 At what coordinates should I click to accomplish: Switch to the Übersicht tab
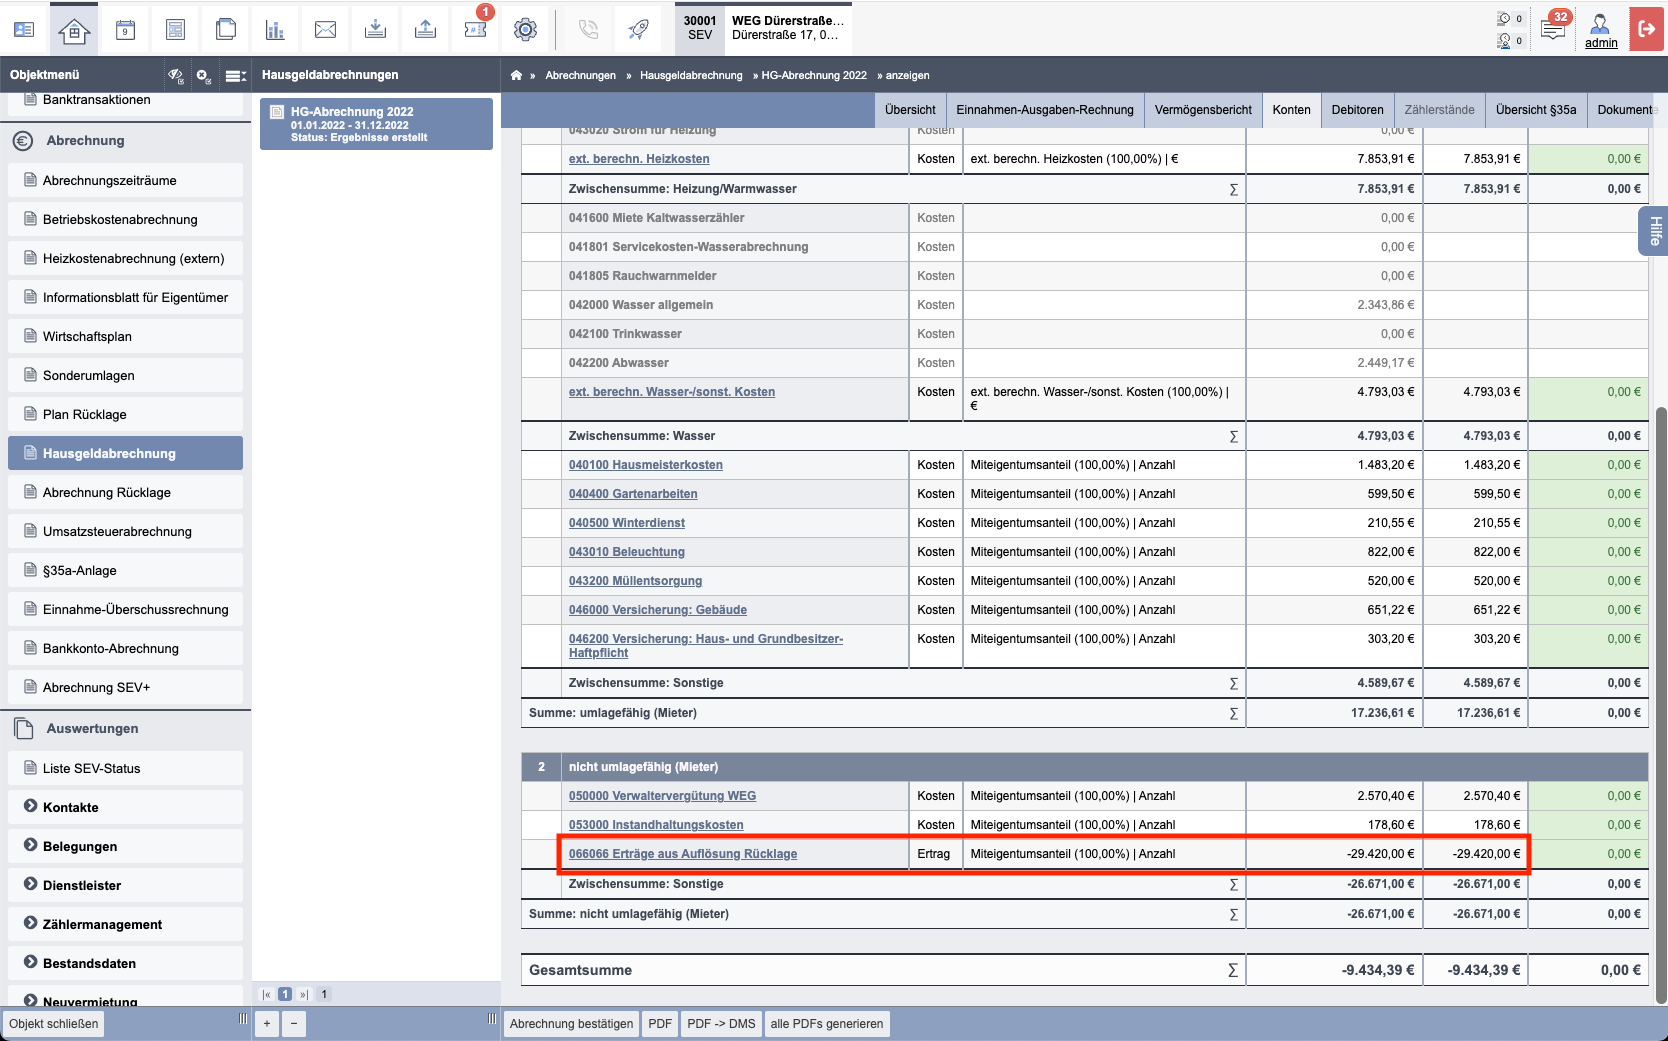pos(910,110)
